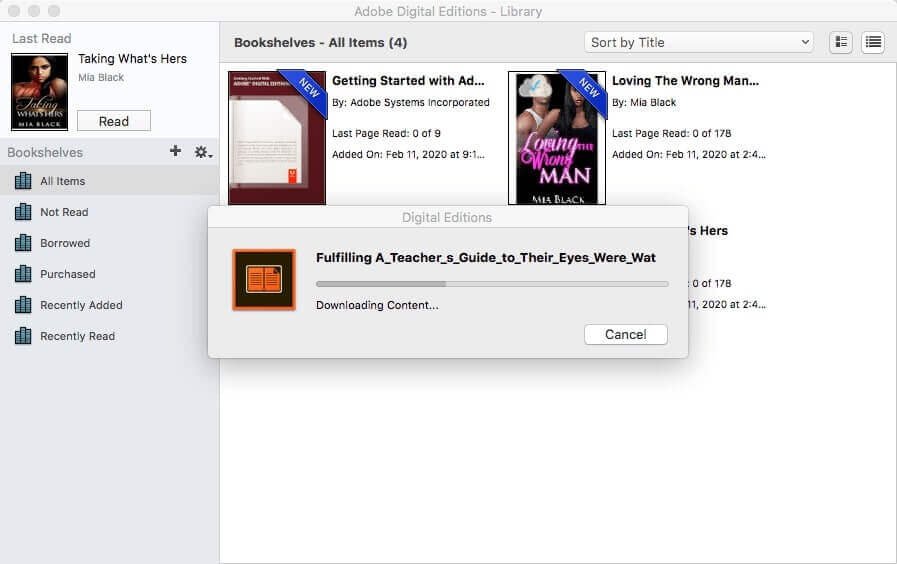Click the Purchased bookshelf icon
Image resolution: width=897 pixels, height=564 pixels.
[23, 274]
